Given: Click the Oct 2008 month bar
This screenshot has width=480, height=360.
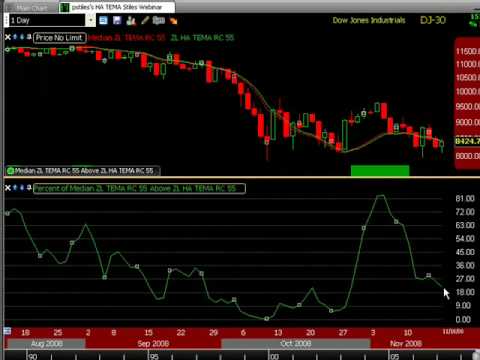Looking at the screenshot, I should [x=296, y=343].
